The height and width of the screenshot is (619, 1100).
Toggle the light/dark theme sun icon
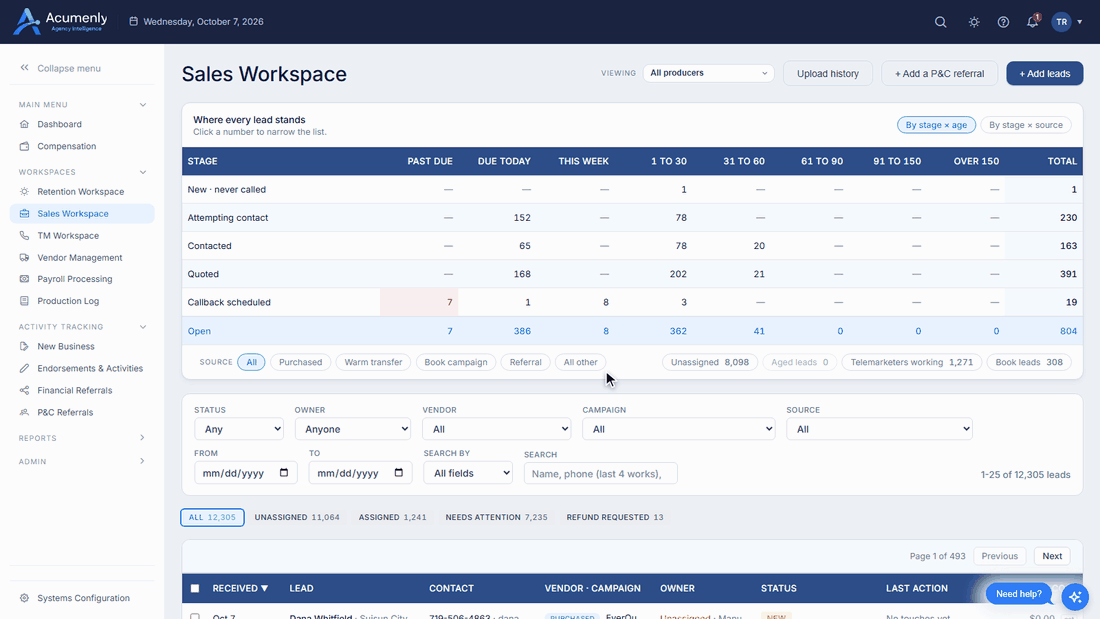[974, 22]
